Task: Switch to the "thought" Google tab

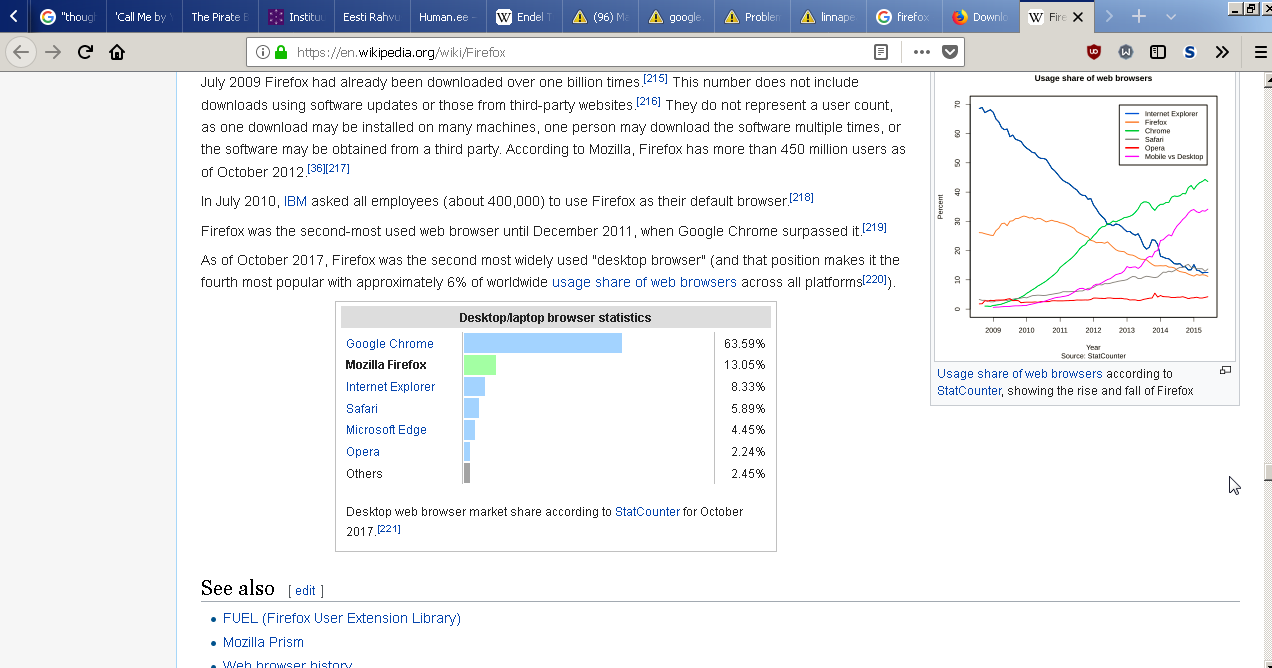Action: [68, 17]
